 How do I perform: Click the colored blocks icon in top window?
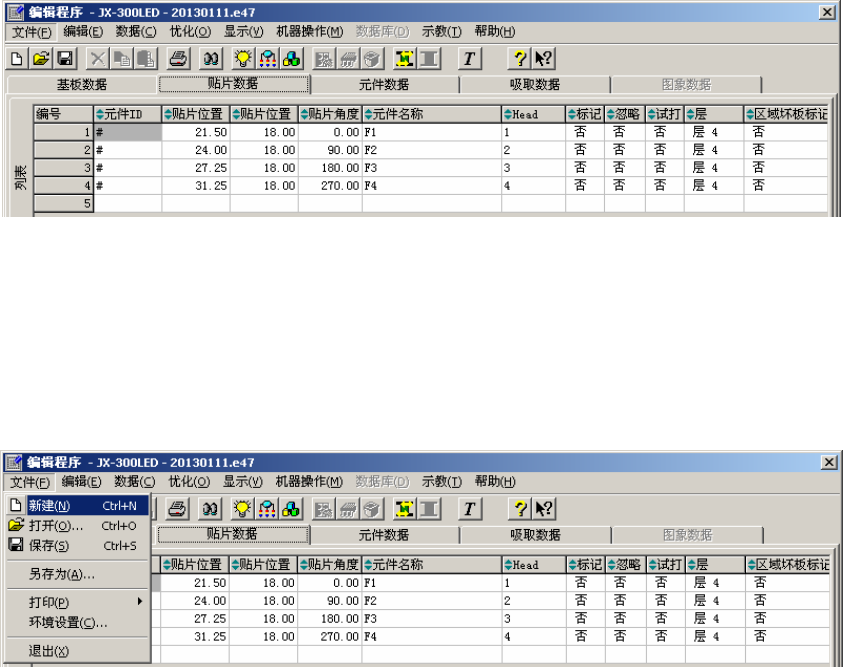click(x=291, y=59)
